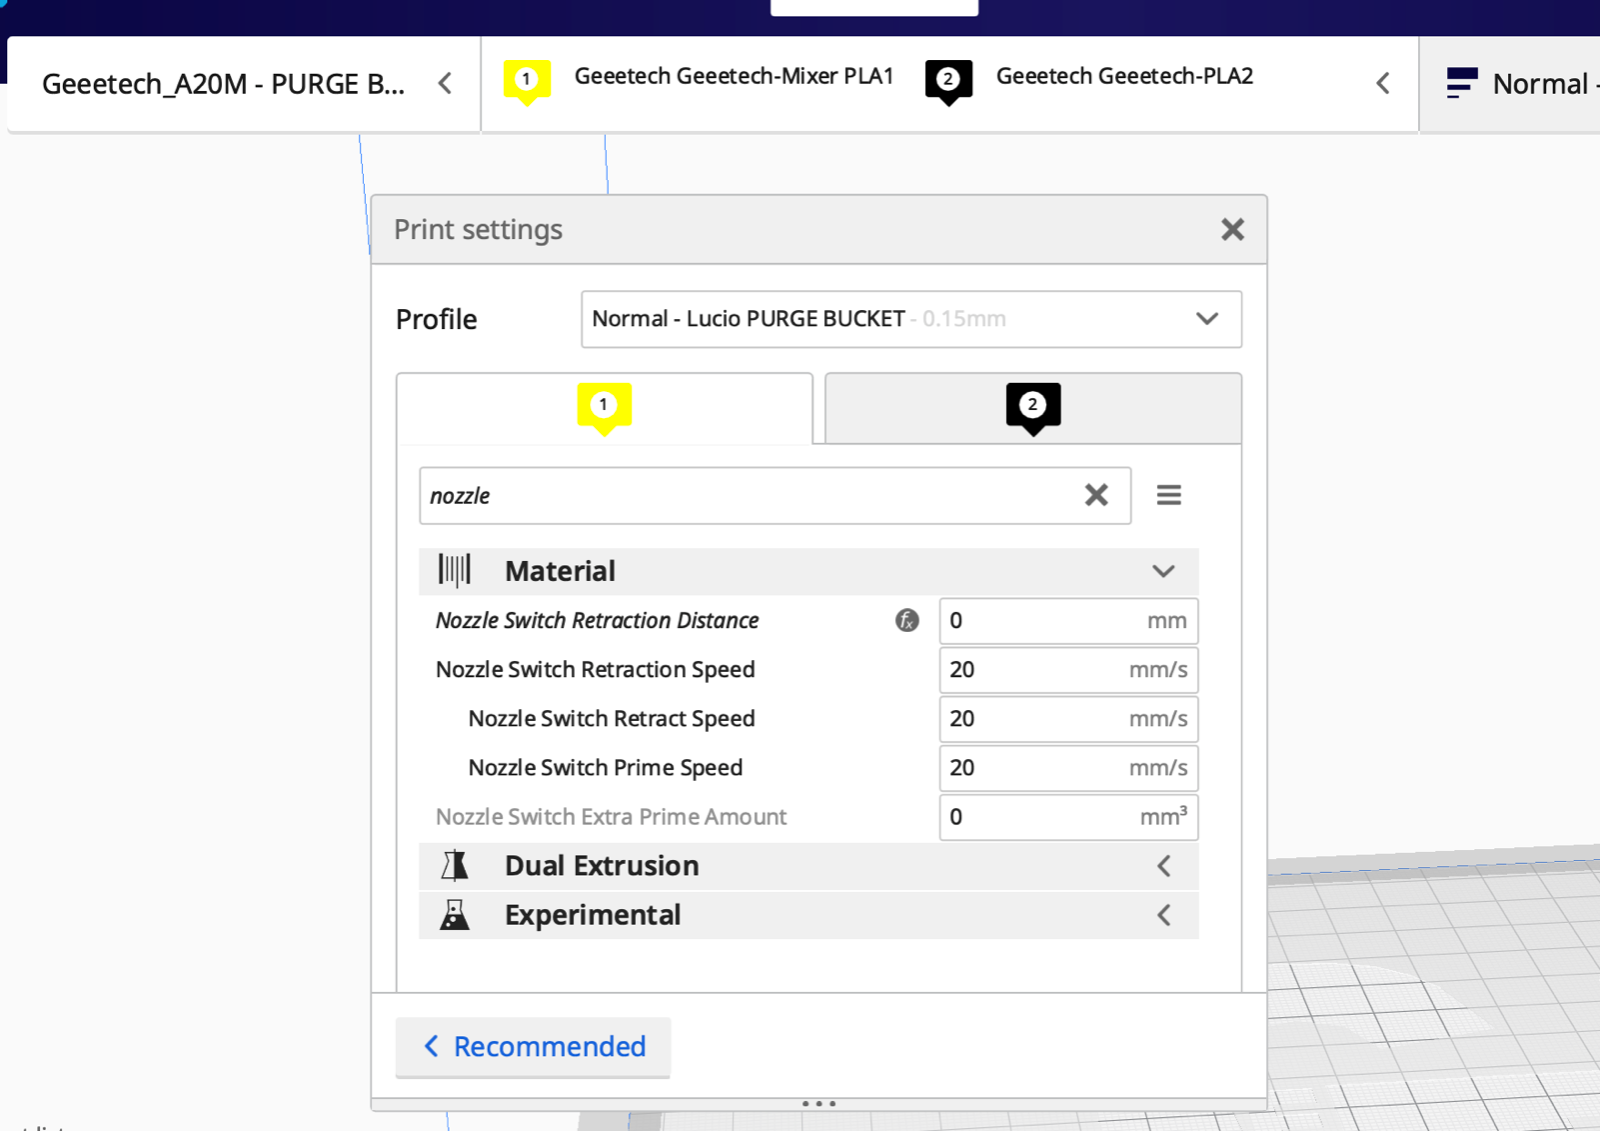Click the Material category barcode icon
Screen dimensions: 1600x1131
(x=454, y=571)
